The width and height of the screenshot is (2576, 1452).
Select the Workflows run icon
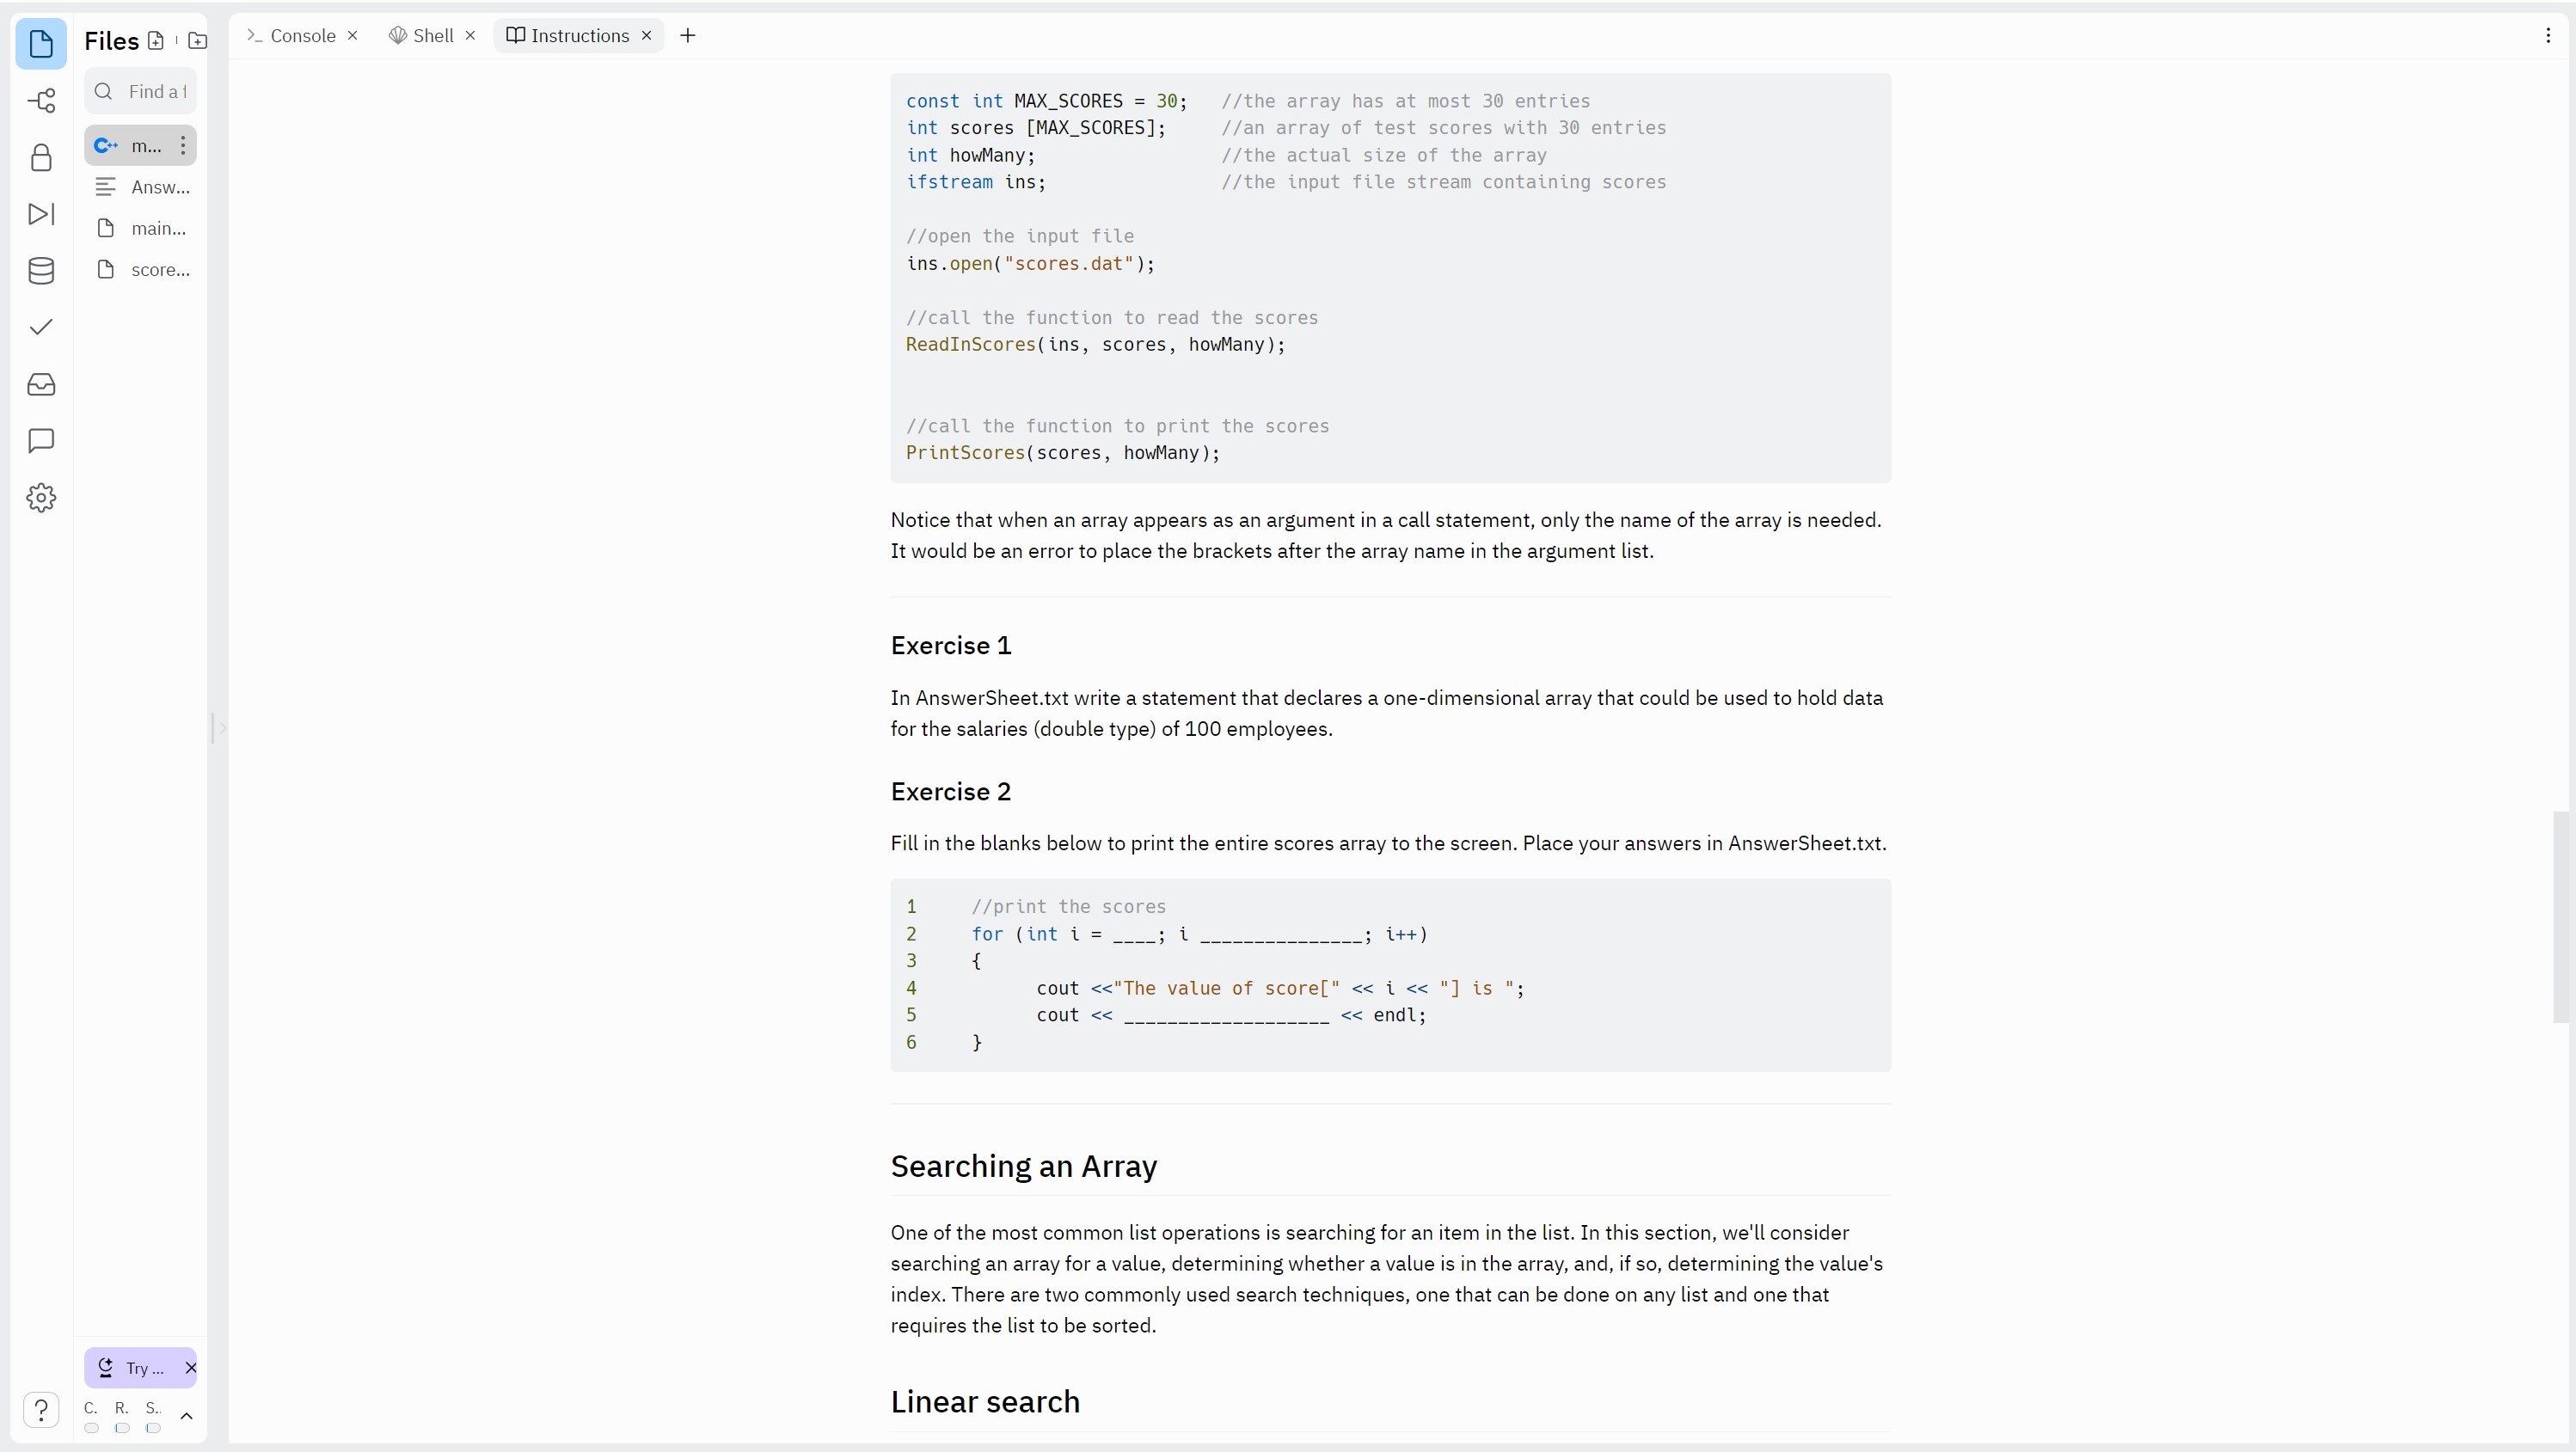point(41,214)
